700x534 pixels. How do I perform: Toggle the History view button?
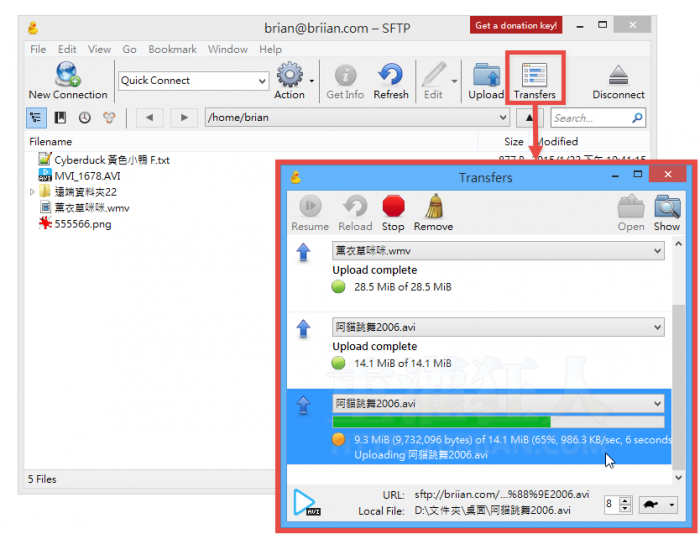click(84, 118)
